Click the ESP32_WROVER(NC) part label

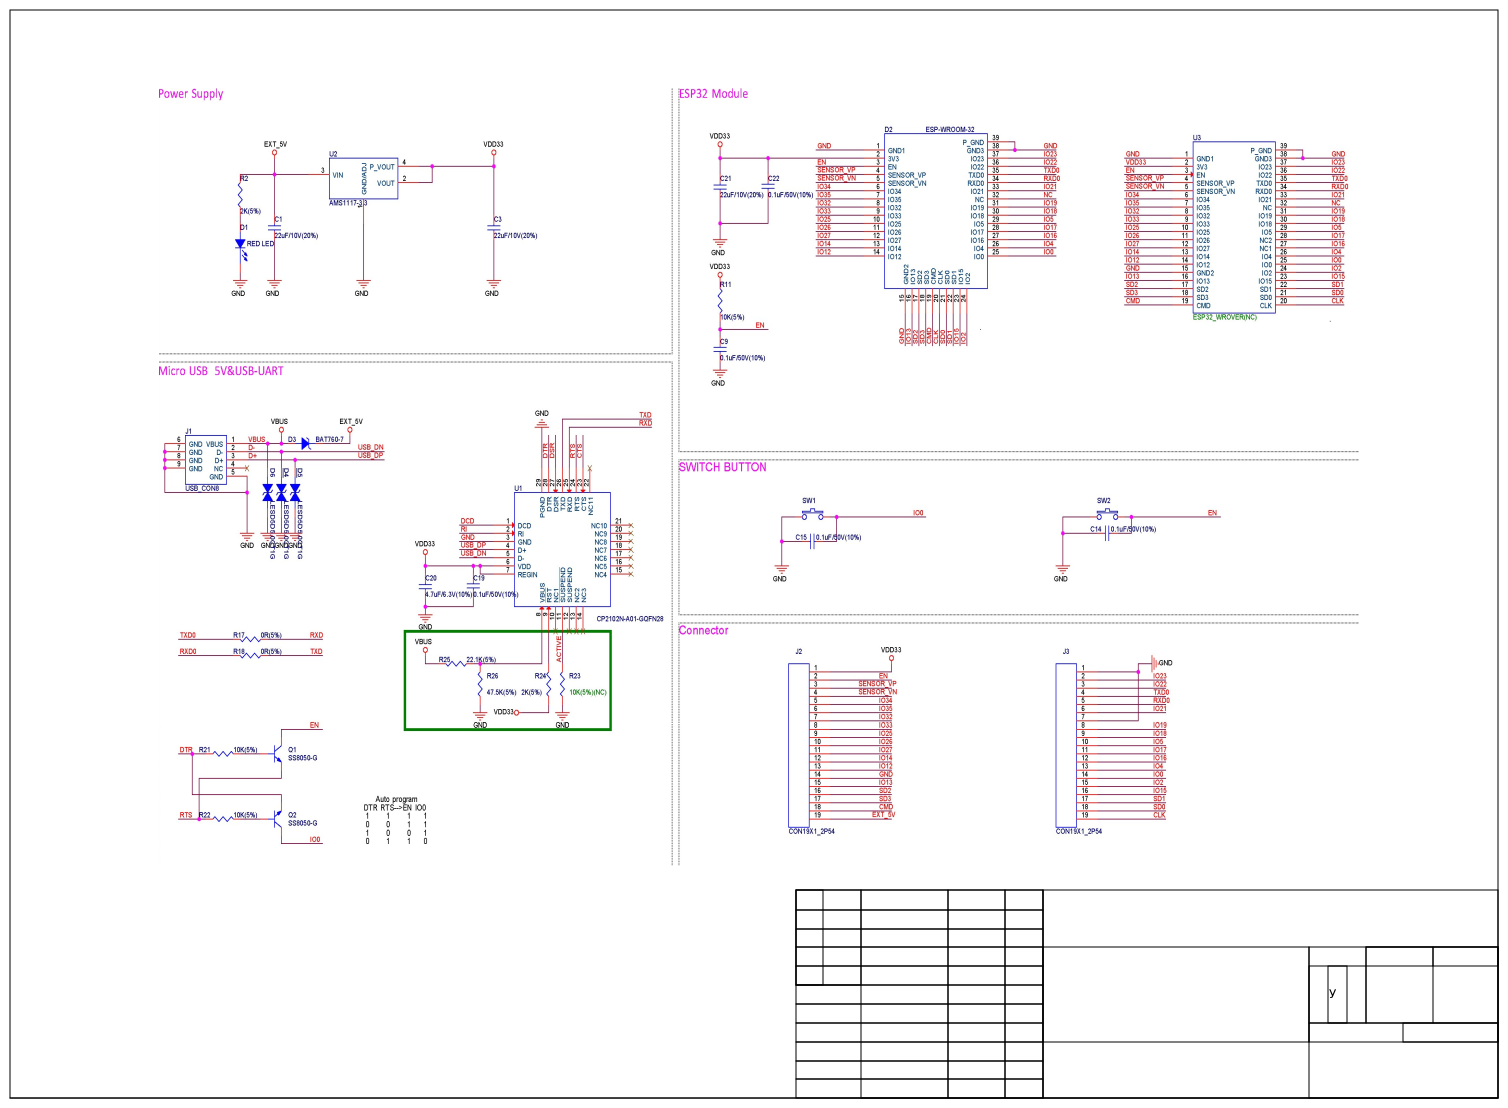[x=1225, y=317]
